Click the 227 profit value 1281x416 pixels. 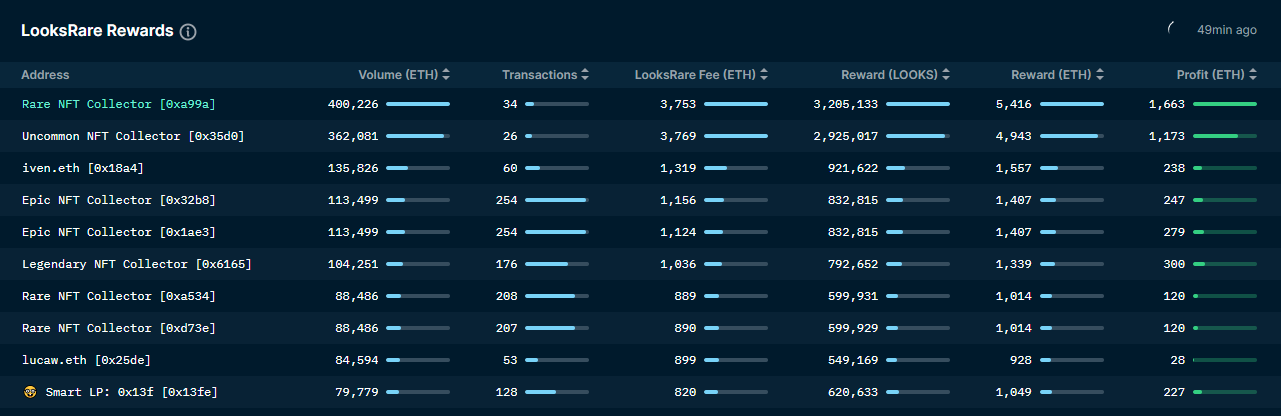[1175, 392]
